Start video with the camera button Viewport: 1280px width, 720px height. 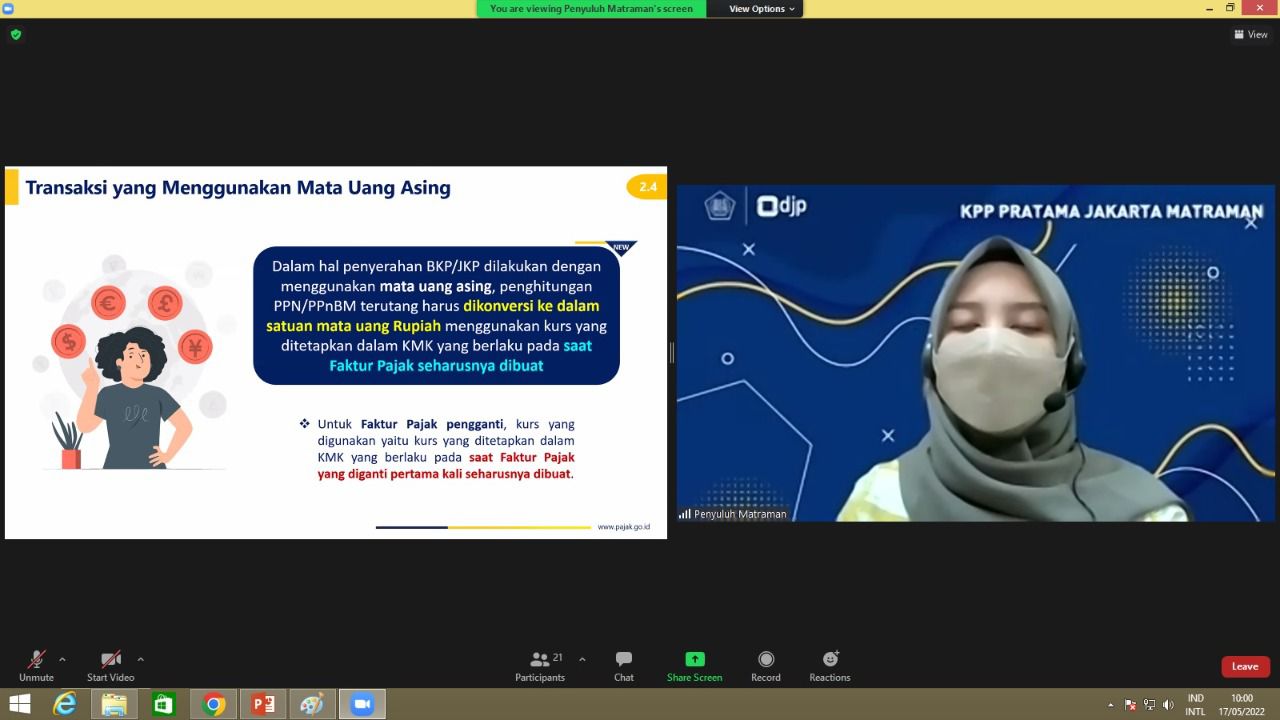(110, 665)
